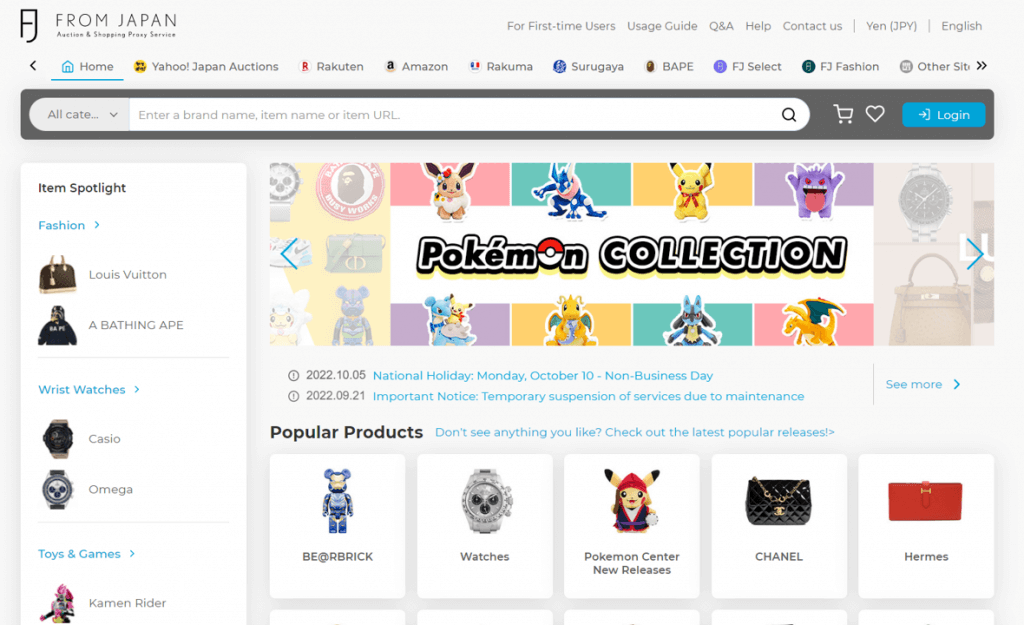Open the Q&A link
The image size is (1024, 625).
pos(721,26)
